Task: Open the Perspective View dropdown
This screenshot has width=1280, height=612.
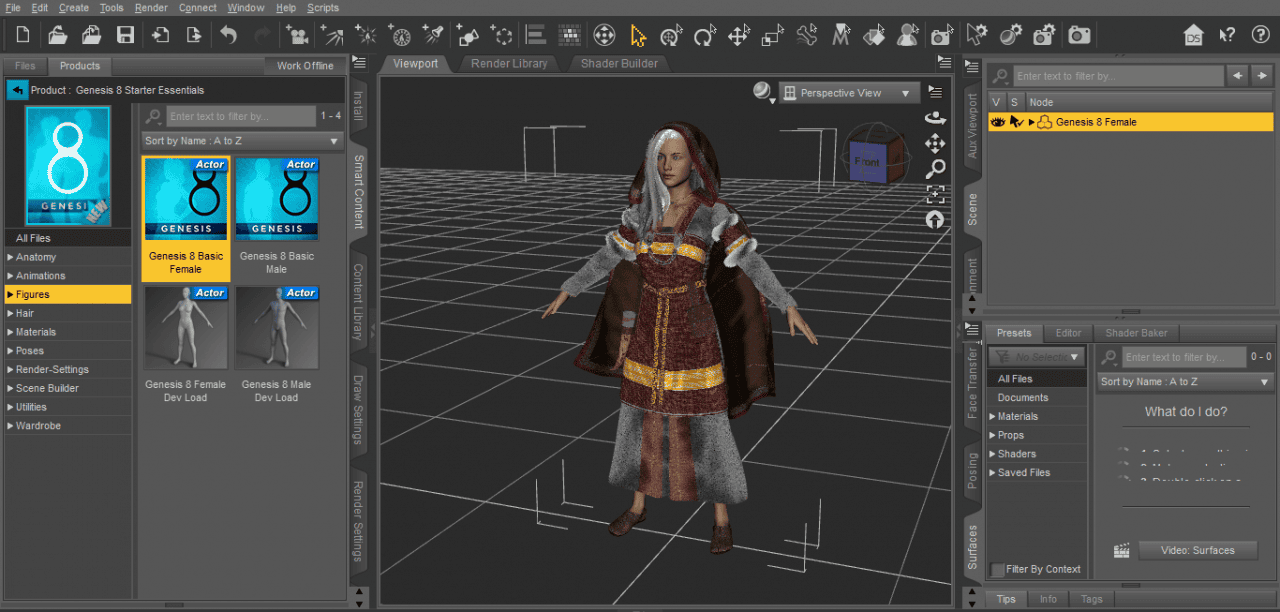Action: (848, 91)
